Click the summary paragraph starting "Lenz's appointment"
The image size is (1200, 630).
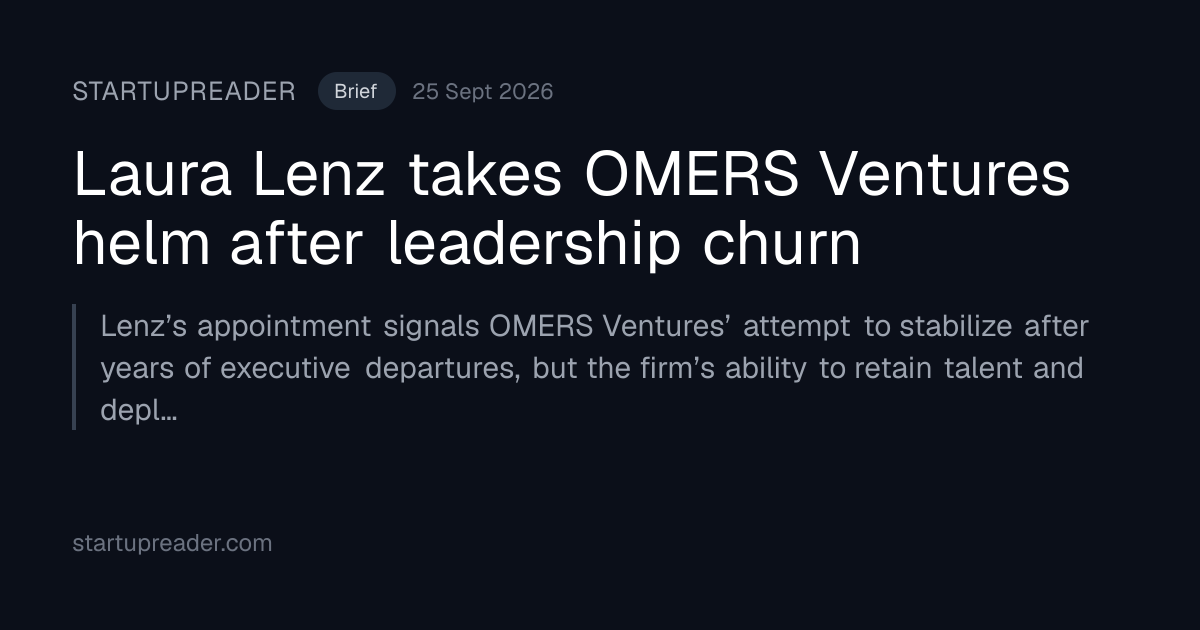pyautogui.click(x=594, y=368)
